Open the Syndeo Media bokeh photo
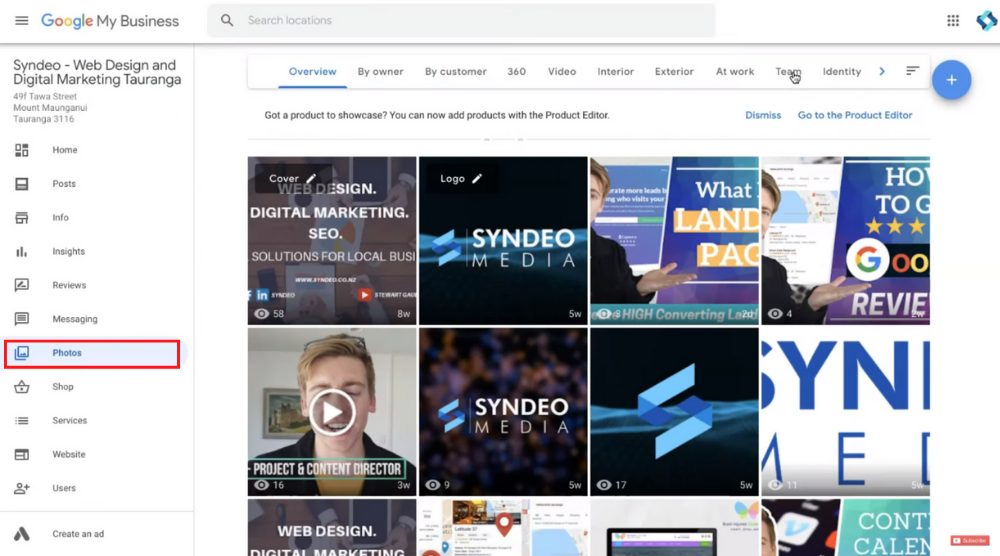Screen dimensions: 1000x556 [x=503, y=412]
